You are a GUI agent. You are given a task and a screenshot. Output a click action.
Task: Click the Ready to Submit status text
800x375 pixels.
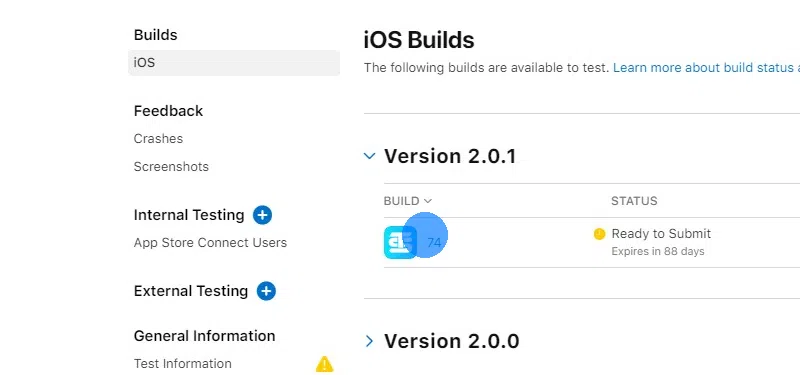pyautogui.click(x=661, y=234)
